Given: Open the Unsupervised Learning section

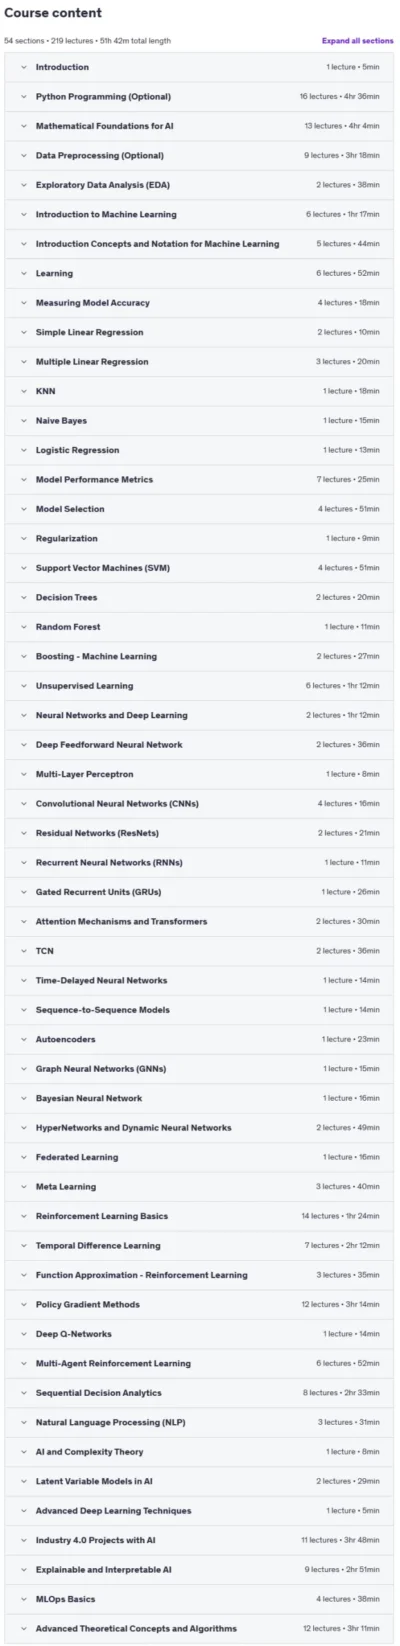Looking at the screenshot, I should 199,686.
